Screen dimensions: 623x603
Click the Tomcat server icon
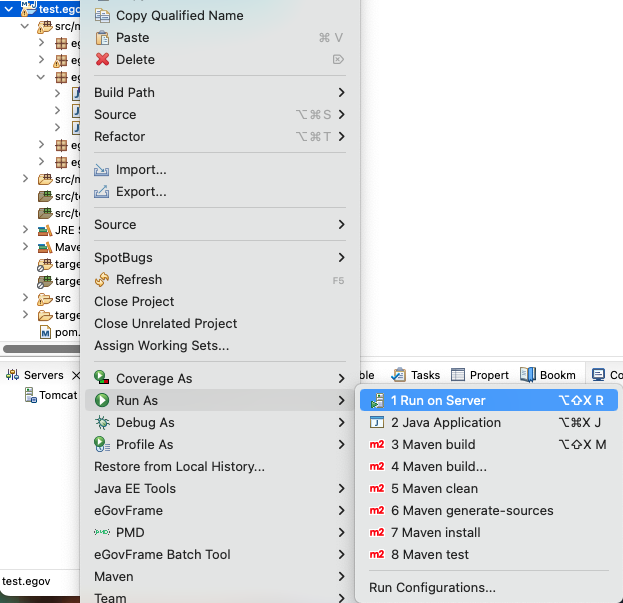(x=31, y=395)
